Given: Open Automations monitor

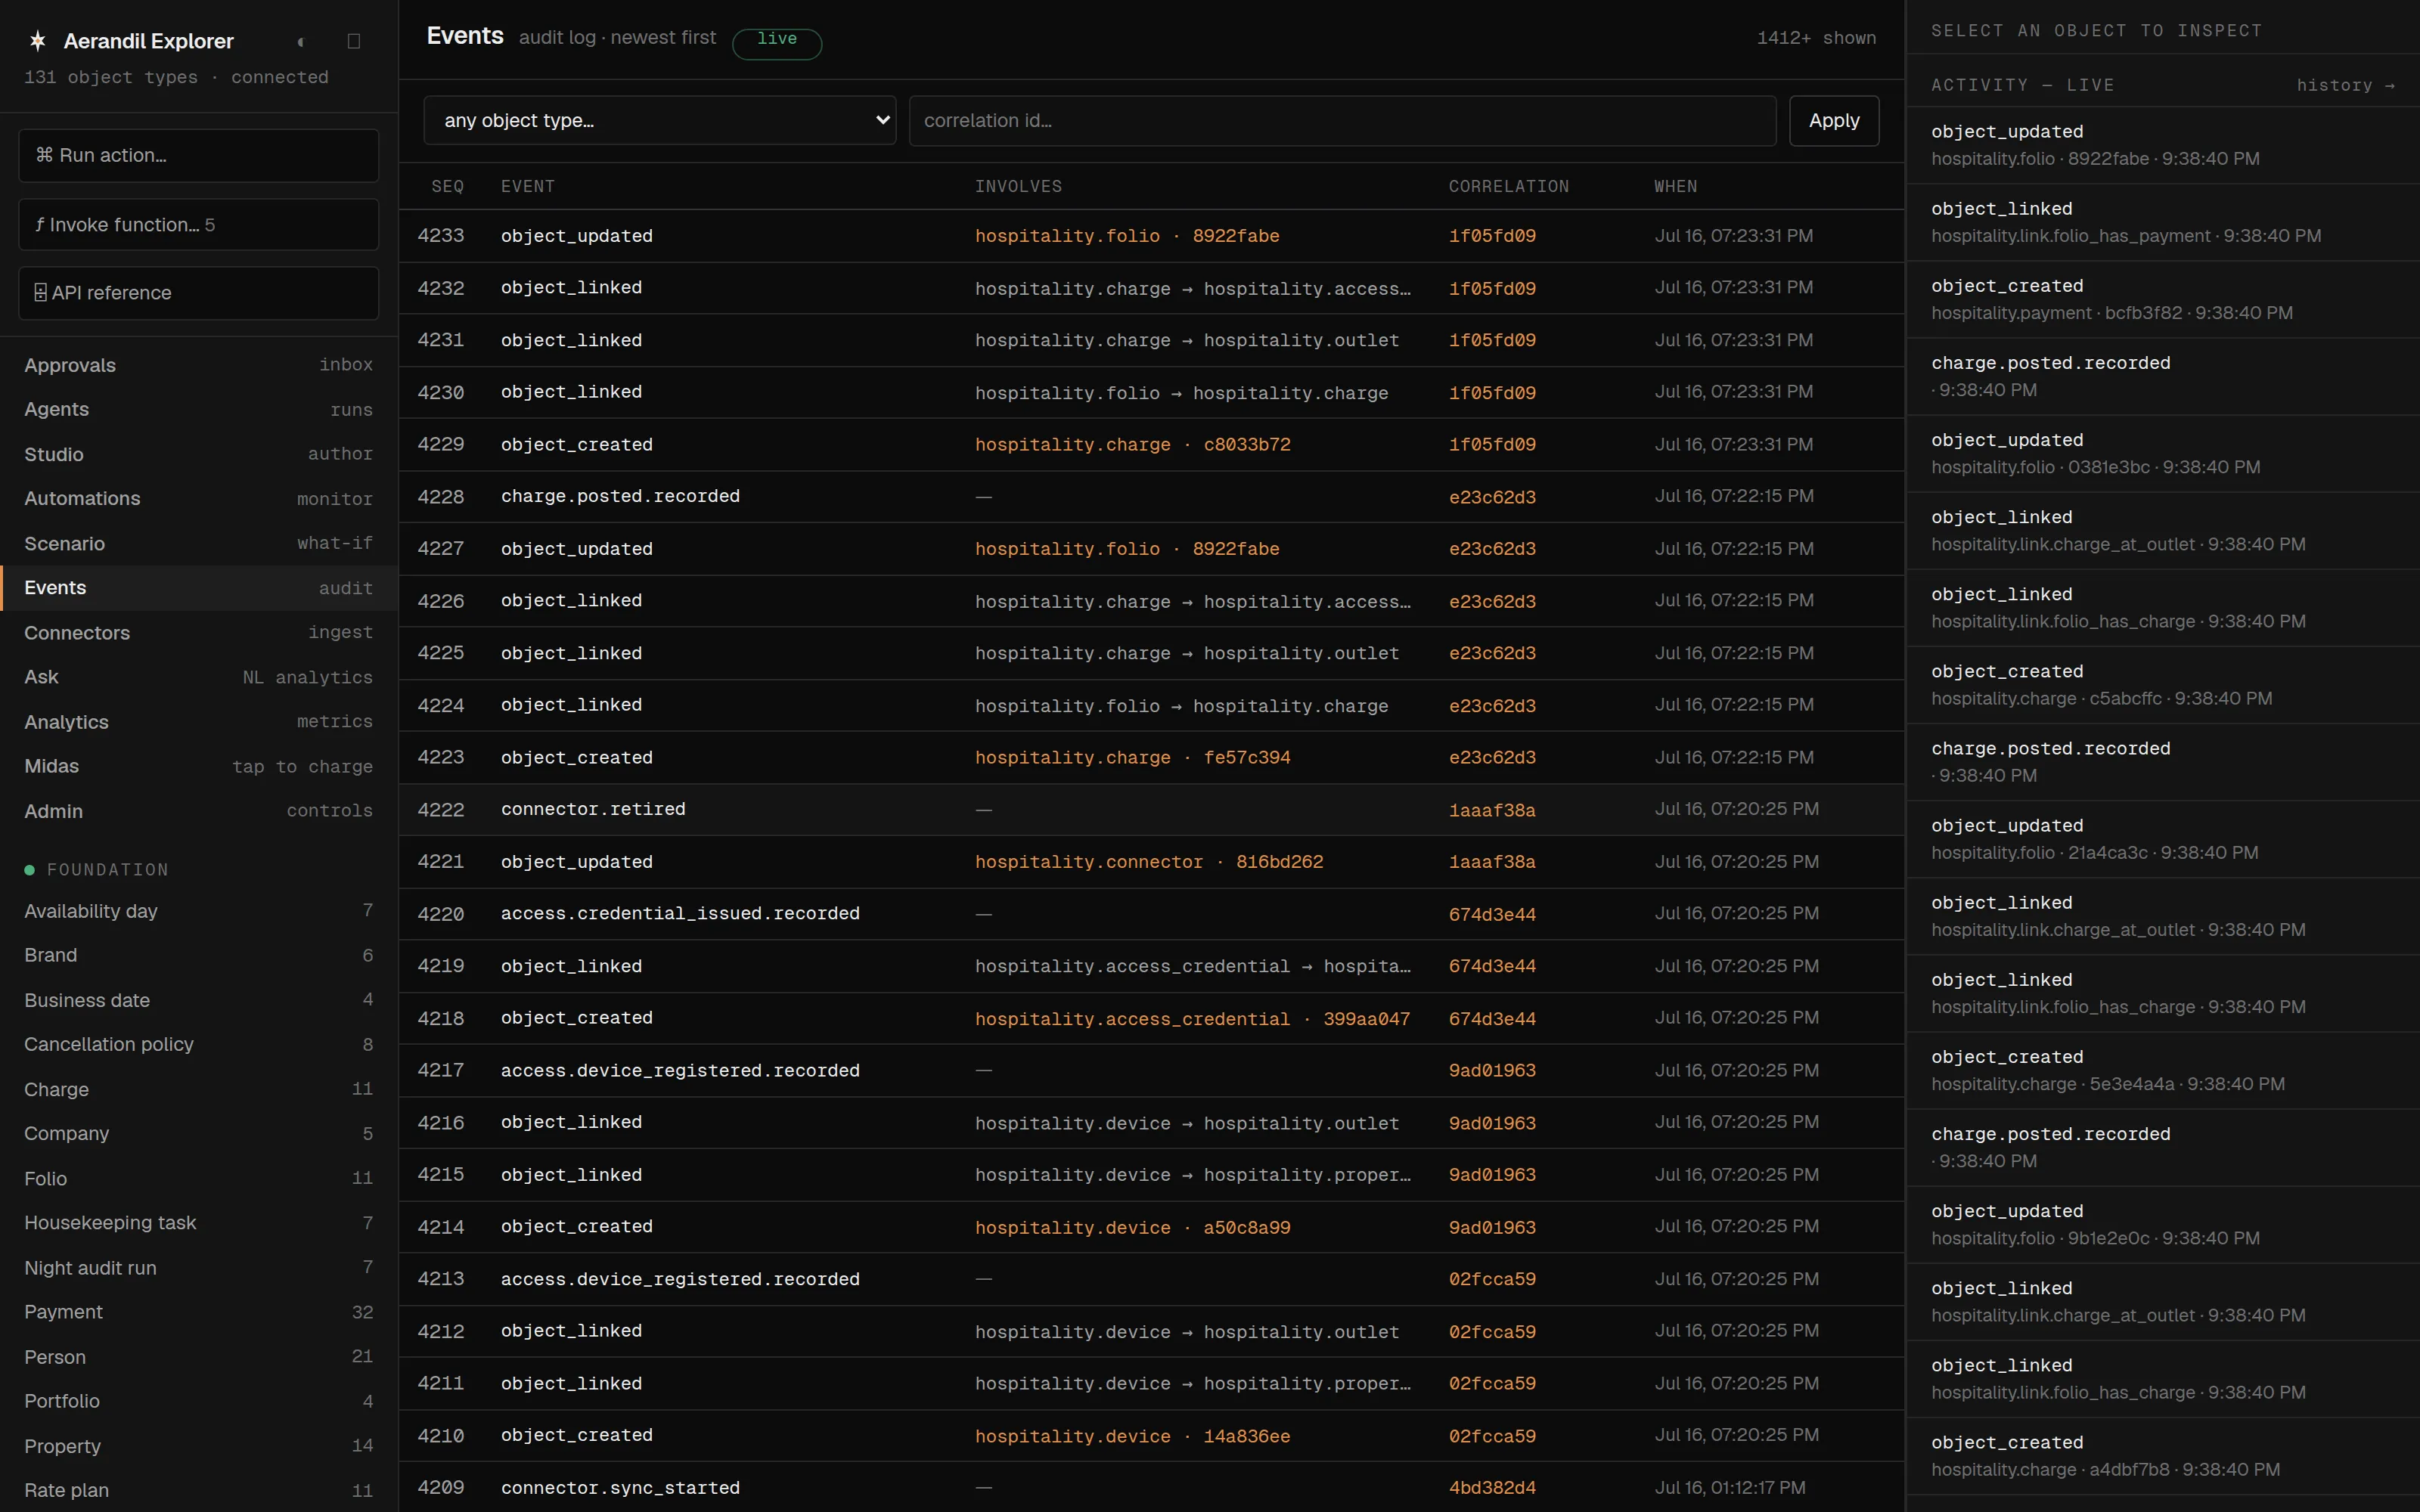Looking at the screenshot, I should [198, 498].
